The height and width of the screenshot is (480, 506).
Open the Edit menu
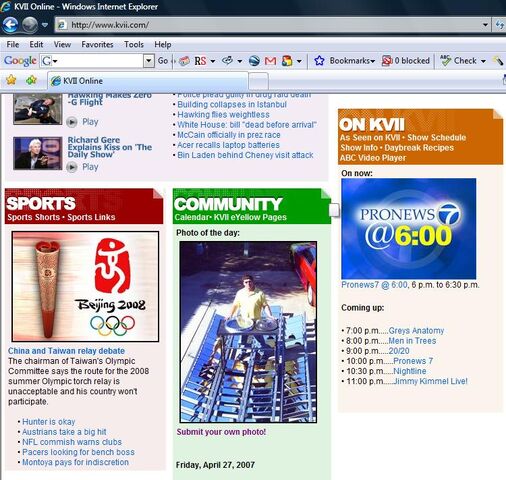[x=36, y=44]
